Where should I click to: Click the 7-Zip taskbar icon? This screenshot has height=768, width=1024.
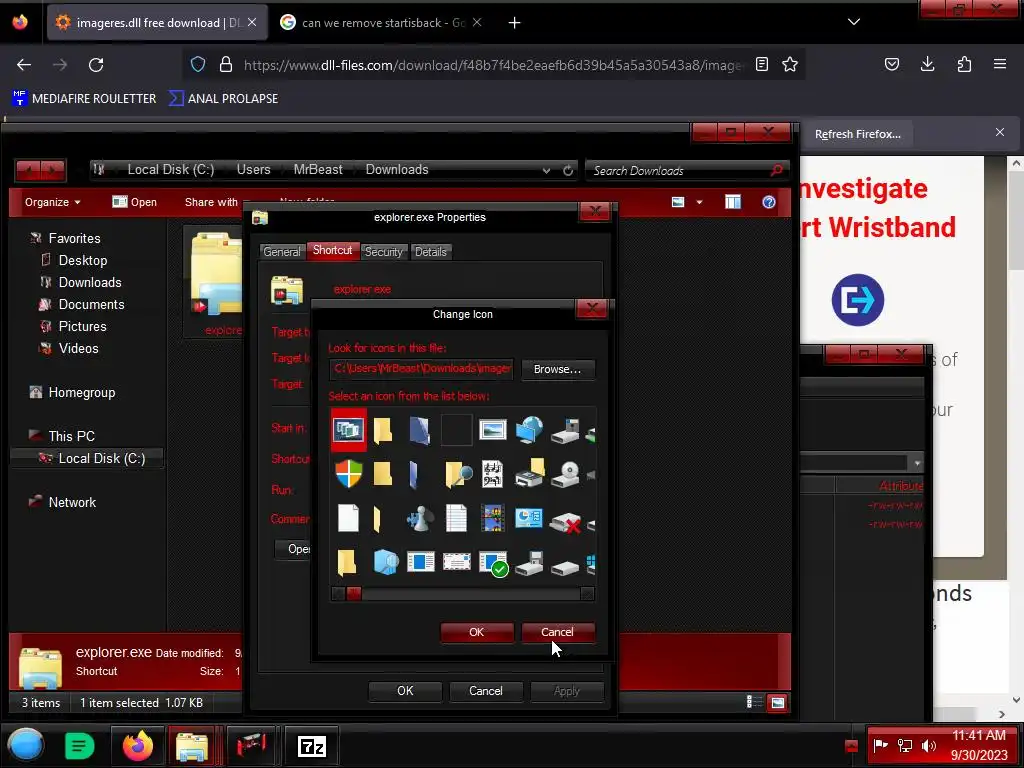point(312,746)
